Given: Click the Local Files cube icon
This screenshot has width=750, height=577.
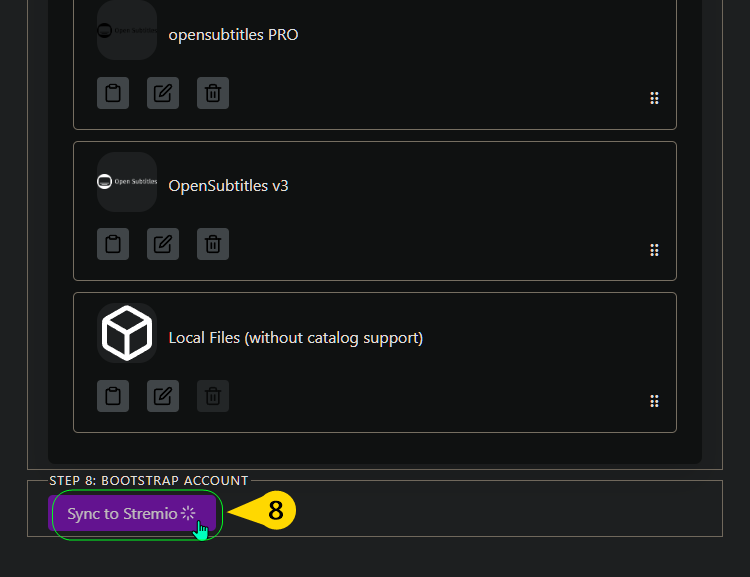Looking at the screenshot, I should (x=127, y=333).
